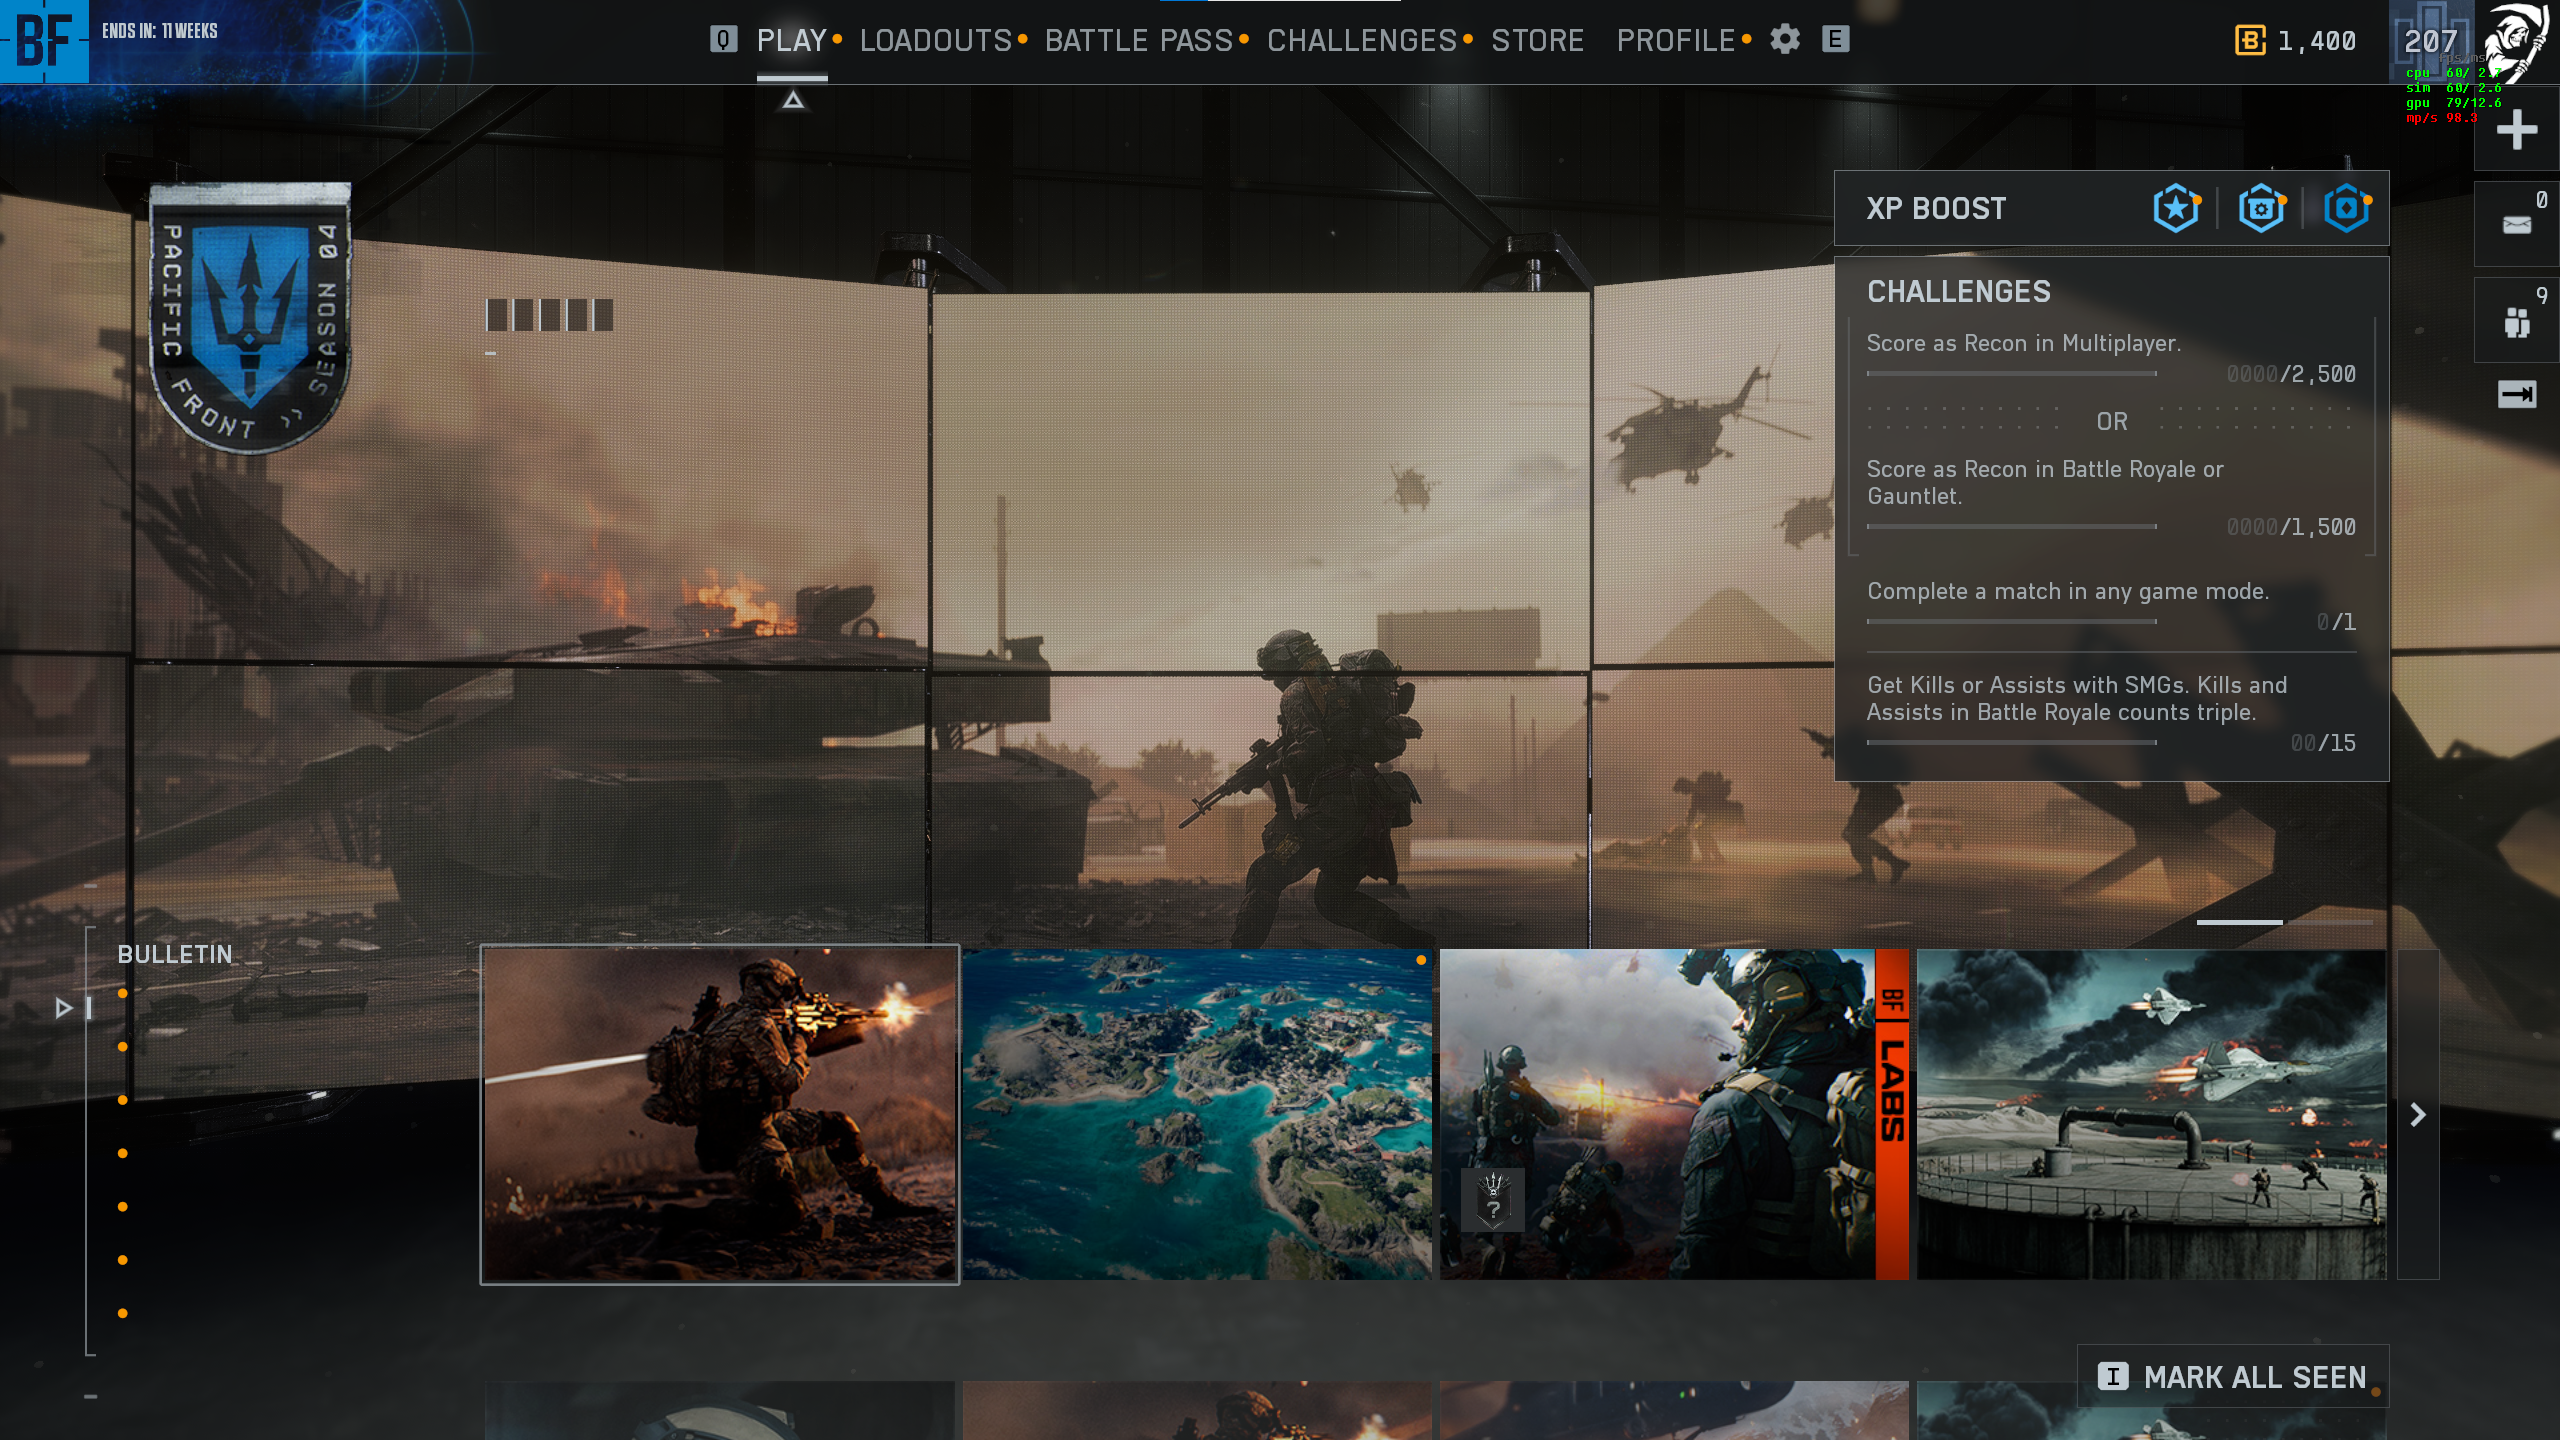Click the player level 207
The height and width of the screenshot is (1440, 2560).
(2431, 41)
